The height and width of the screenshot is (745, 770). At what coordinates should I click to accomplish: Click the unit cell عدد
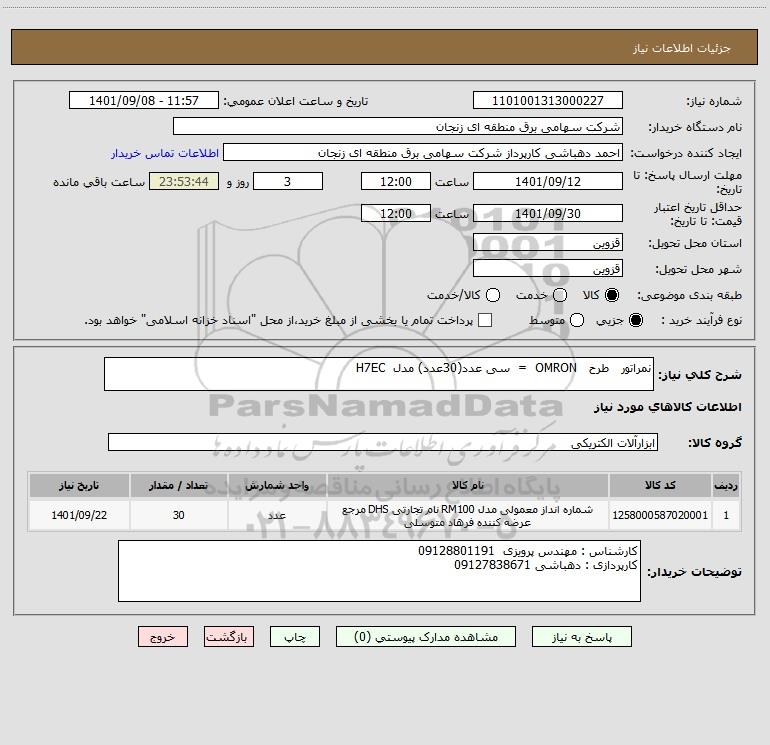[277, 515]
